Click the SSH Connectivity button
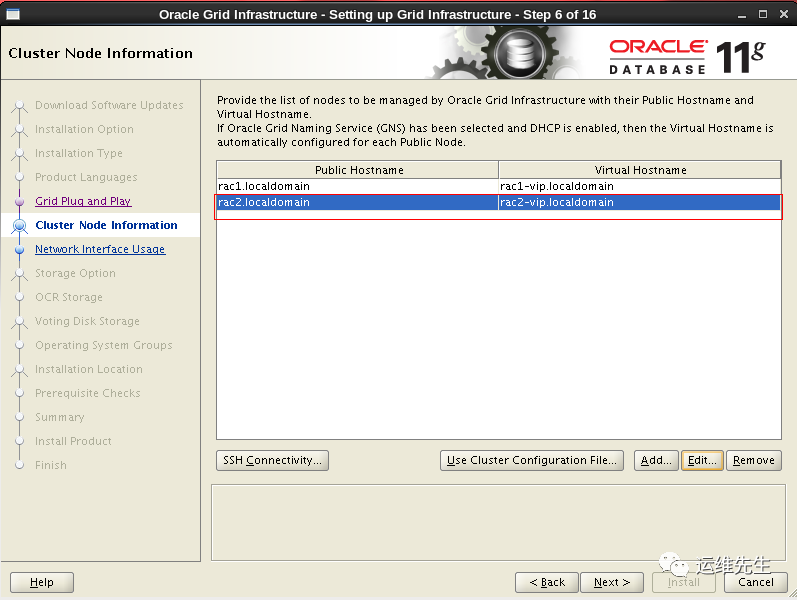Screen dimensions: 797x600 (272, 460)
